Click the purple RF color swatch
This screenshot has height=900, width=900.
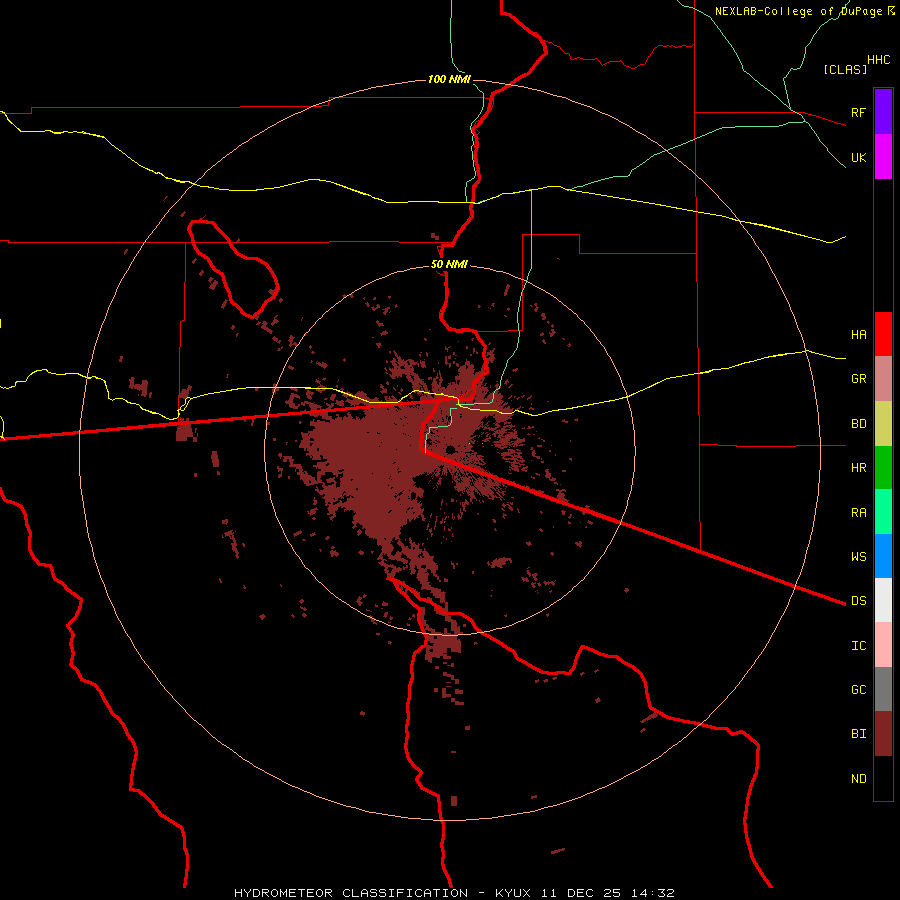883,112
